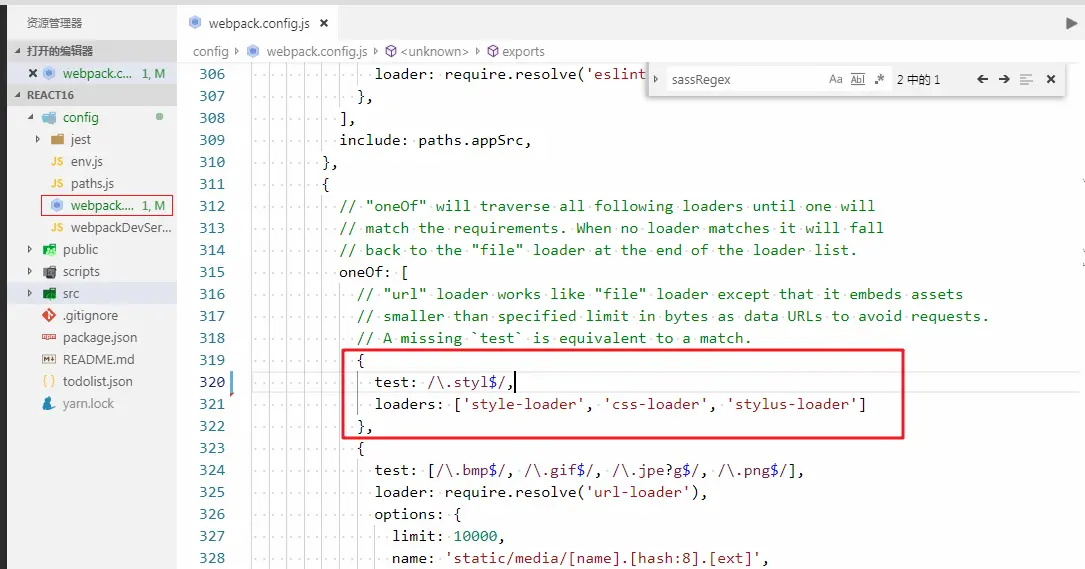Click the yarn icon beside yarn.lock
Image resolution: width=1085 pixels, height=569 pixels.
48,404
